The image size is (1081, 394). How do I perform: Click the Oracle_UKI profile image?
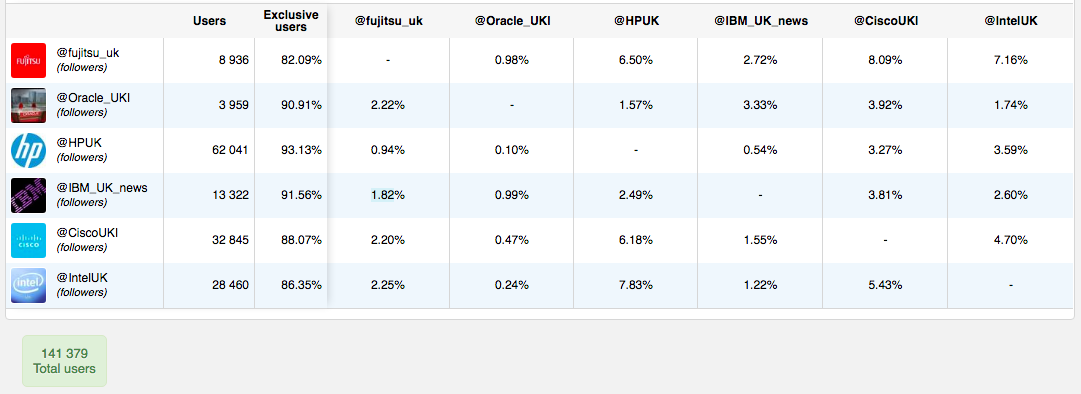click(x=28, y=105)
